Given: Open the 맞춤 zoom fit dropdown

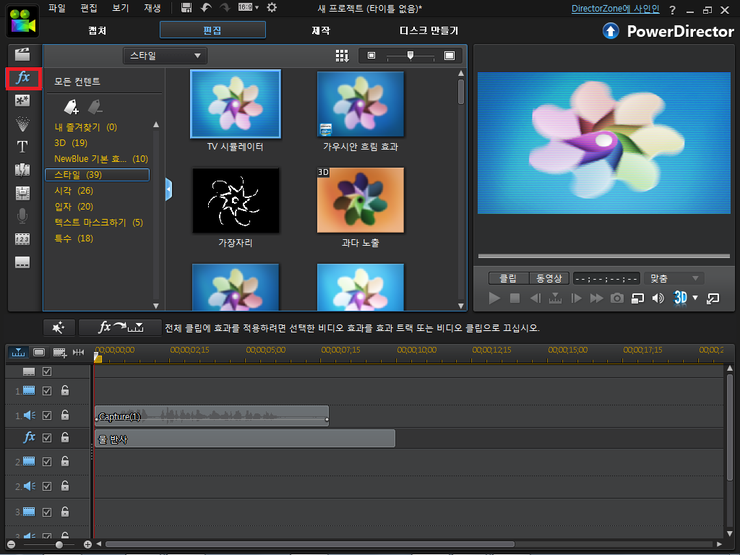Looking at the screenshot, I should point(673,278).
